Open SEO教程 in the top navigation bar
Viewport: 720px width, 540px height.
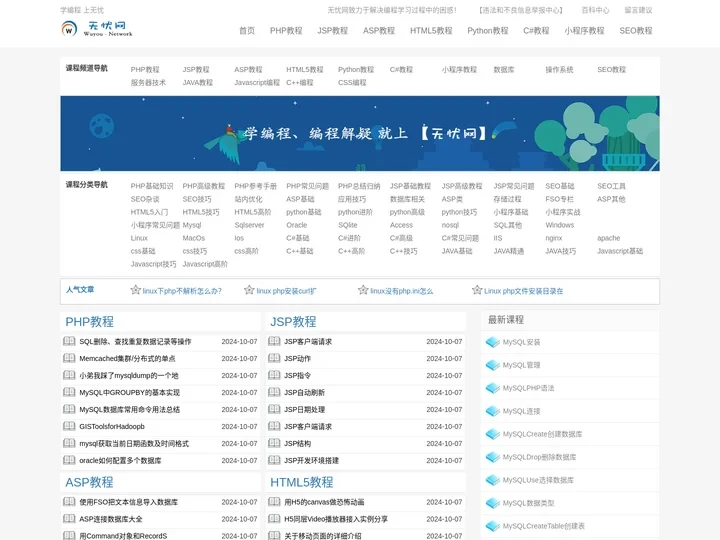point(636,30)
